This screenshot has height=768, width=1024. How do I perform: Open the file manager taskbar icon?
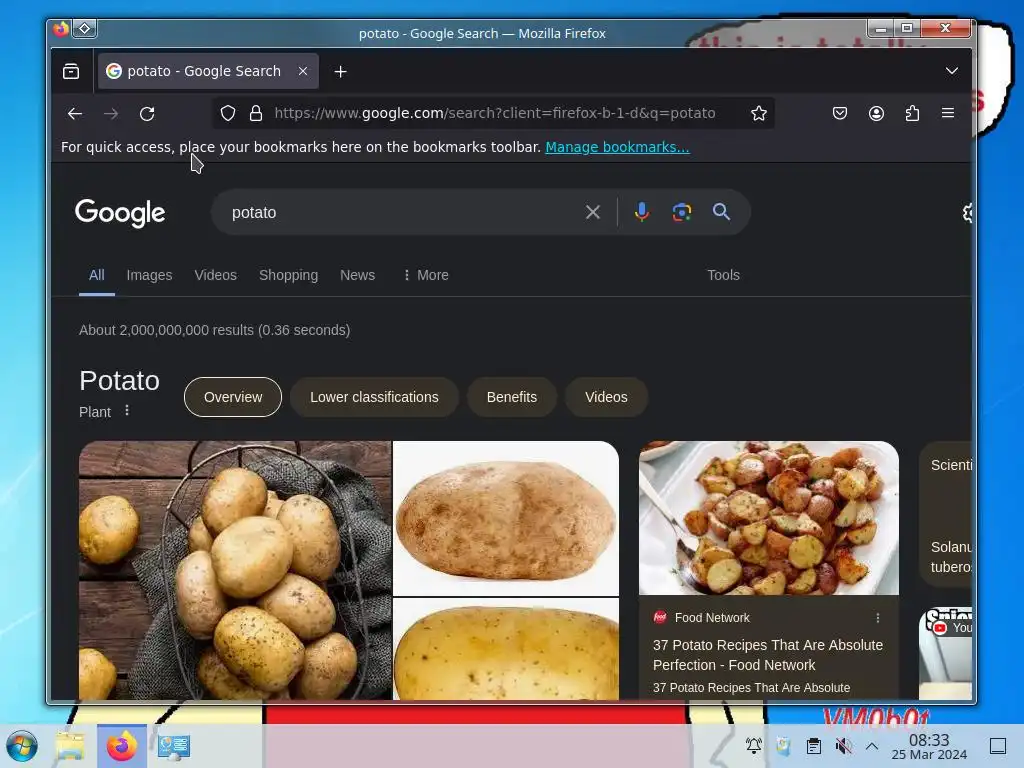[x=70, y=746]
